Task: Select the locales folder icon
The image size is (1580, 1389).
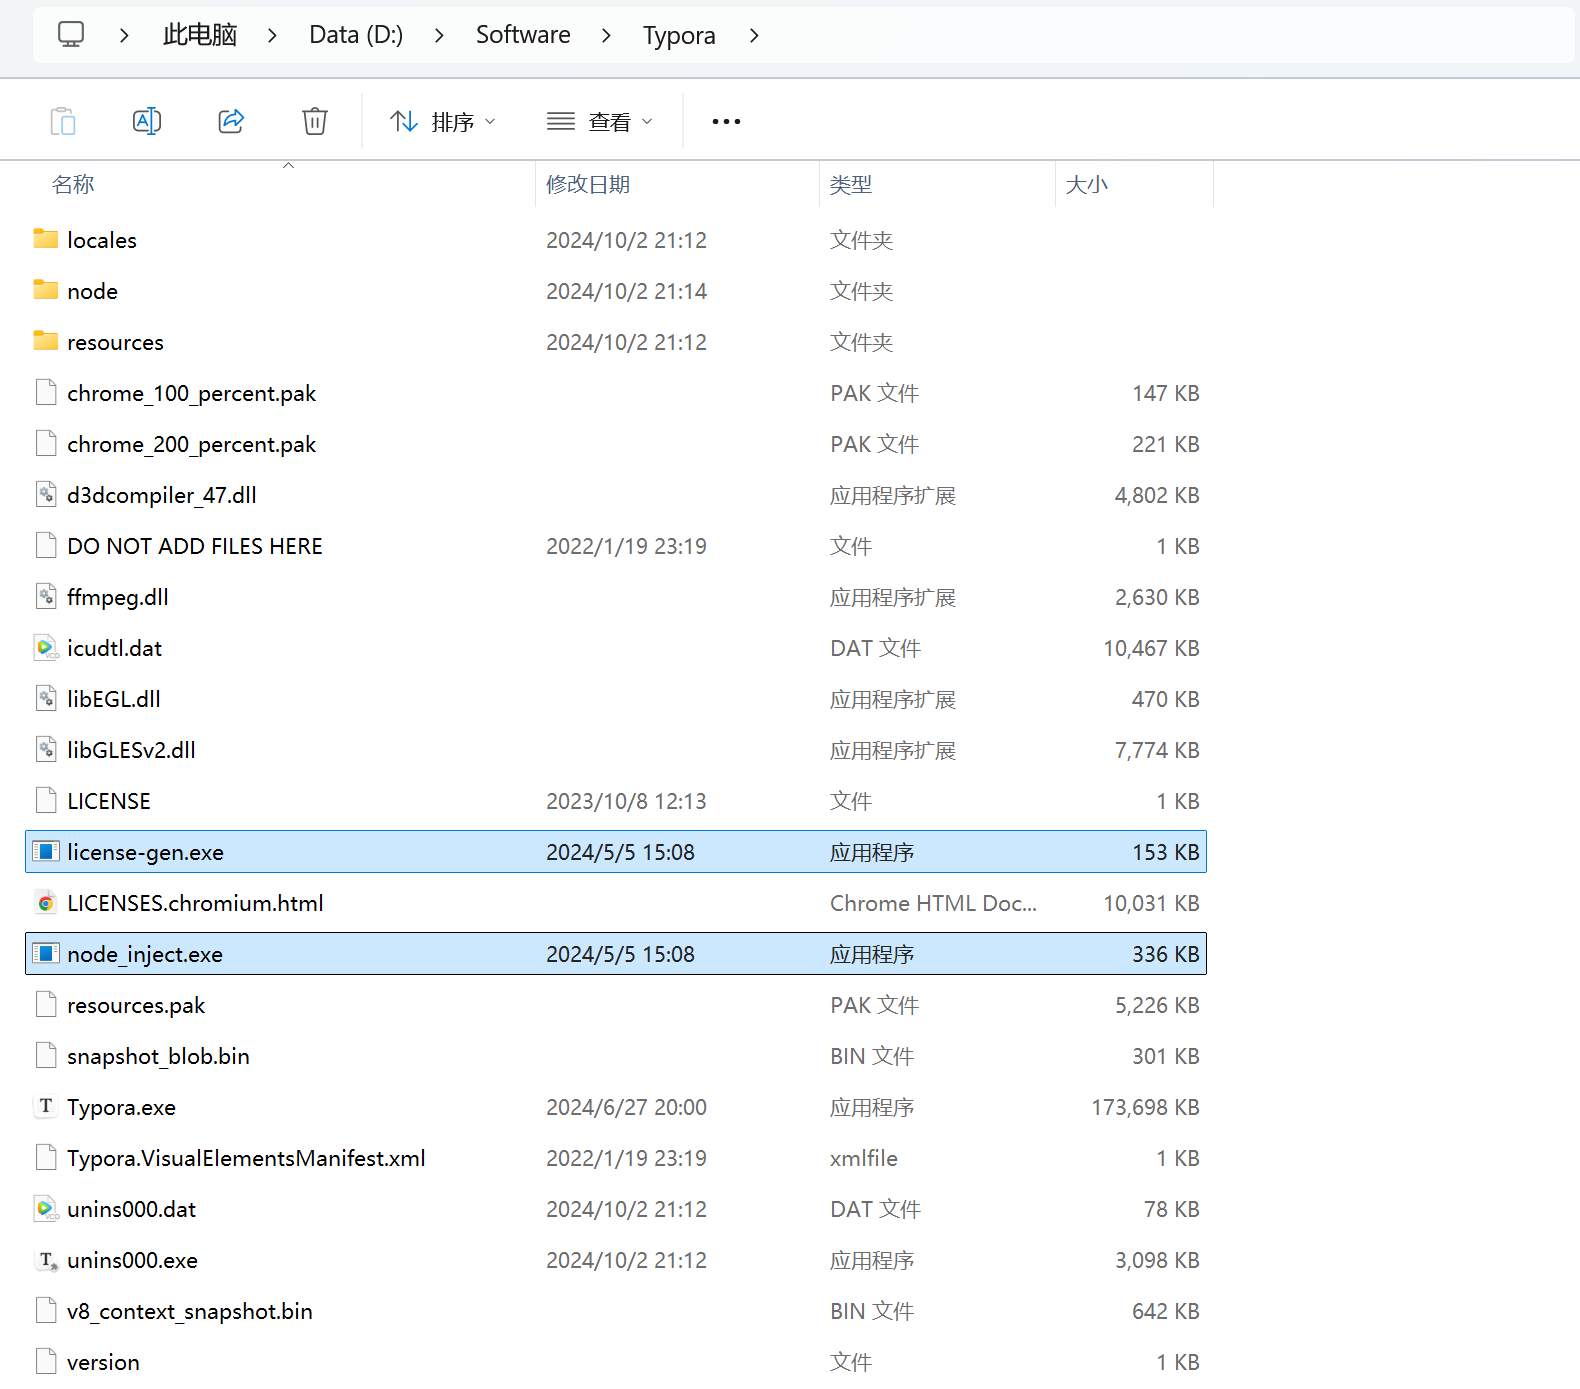Action: (x=46, y=238)
